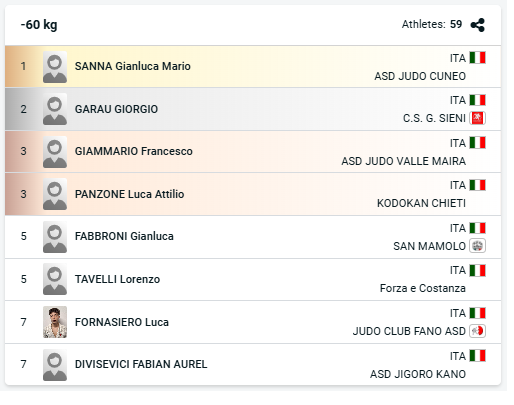This screenshot has height=405, width=514.
Task: Select FABBRONI Gianluca name link
Action: pos(124,236)
